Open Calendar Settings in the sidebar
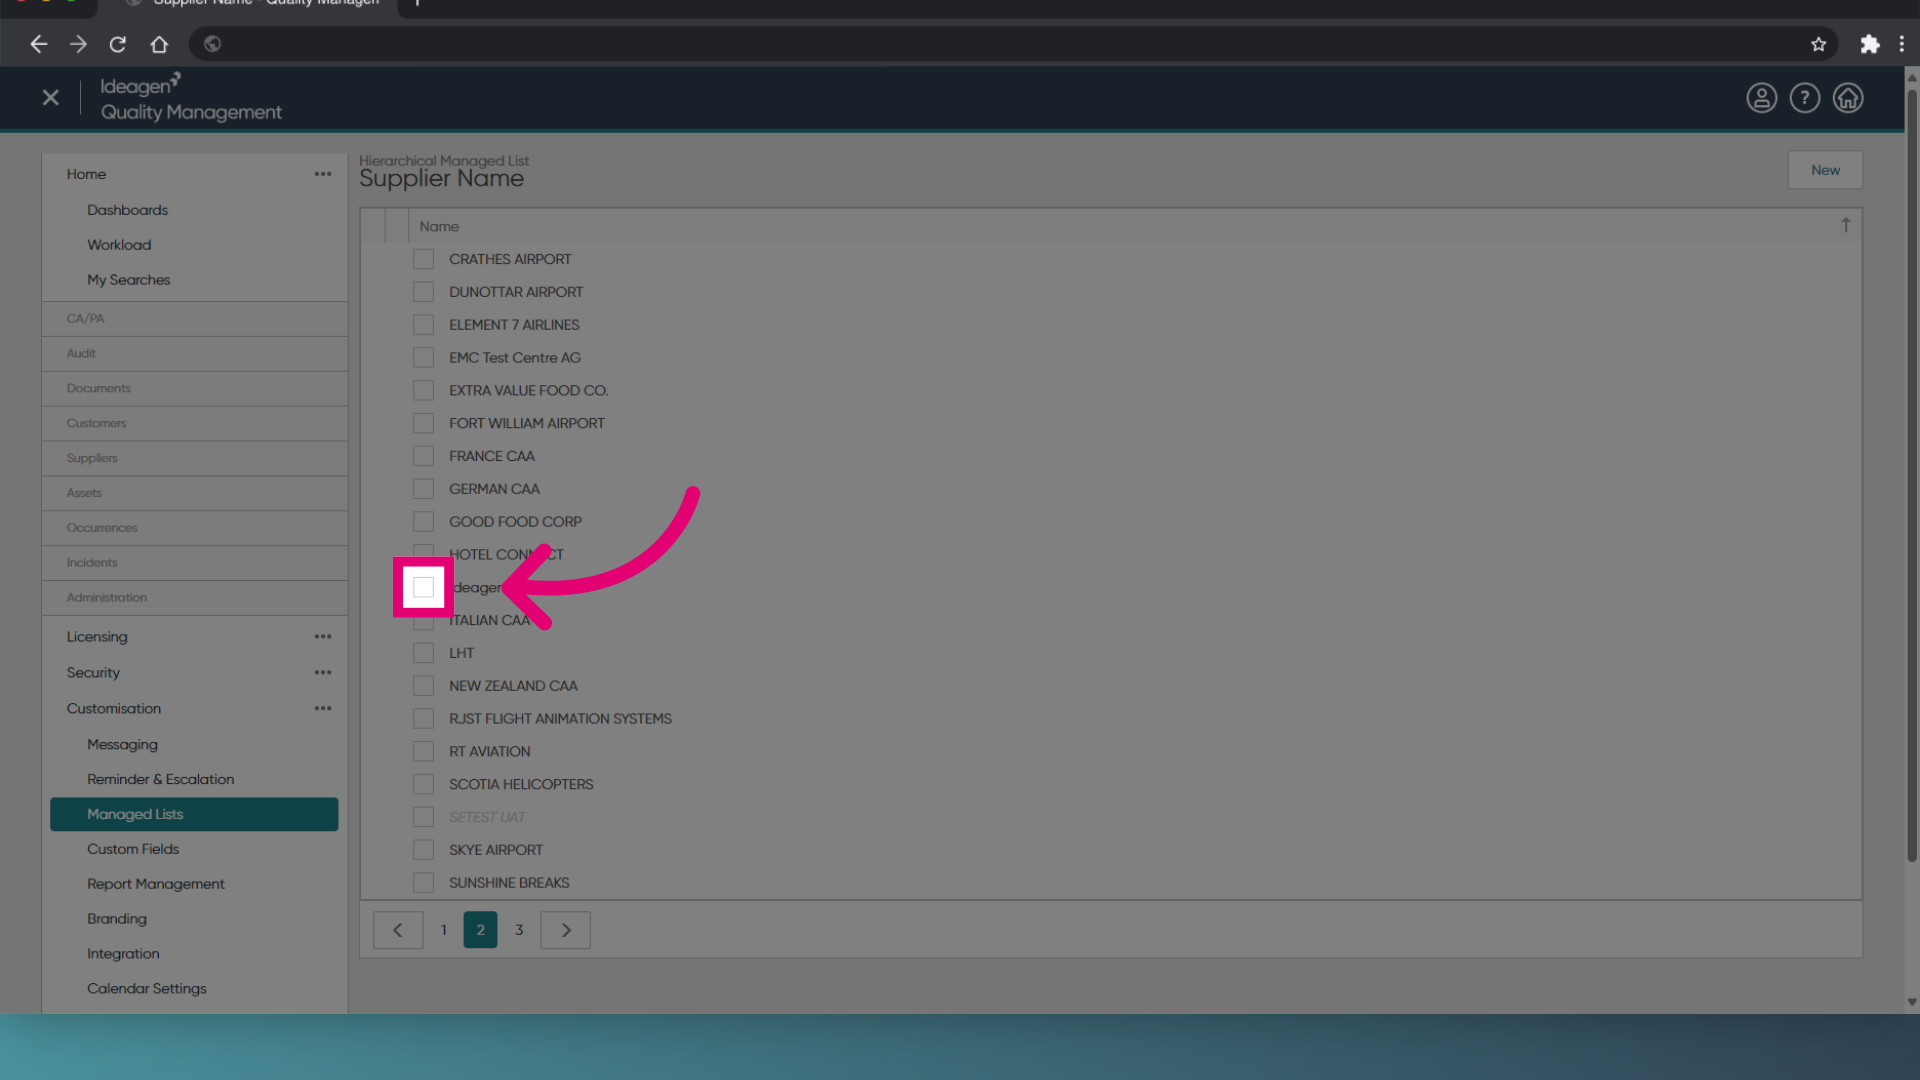This screenshot has width=1920, height=1080. pos(146,989)
